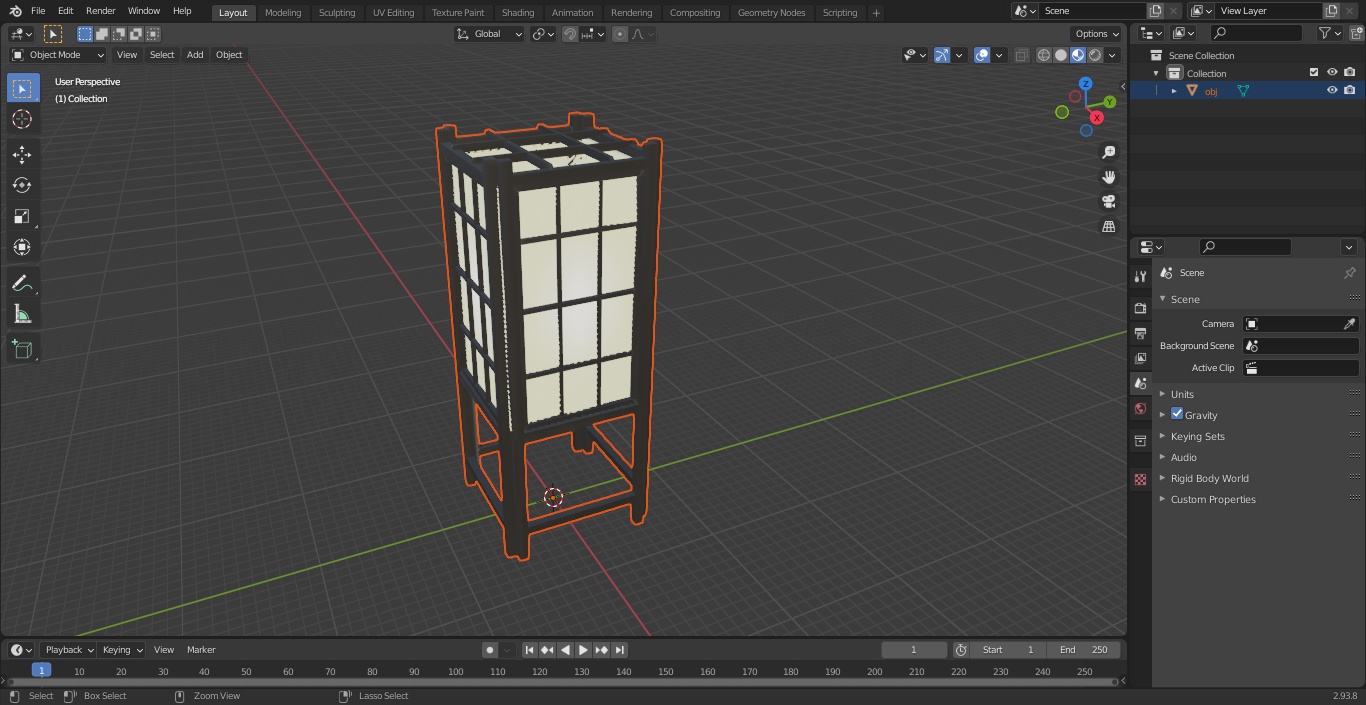Add a new workspace with plus
This screenshot has height=705, width=1366.
(x=876, y=13)
